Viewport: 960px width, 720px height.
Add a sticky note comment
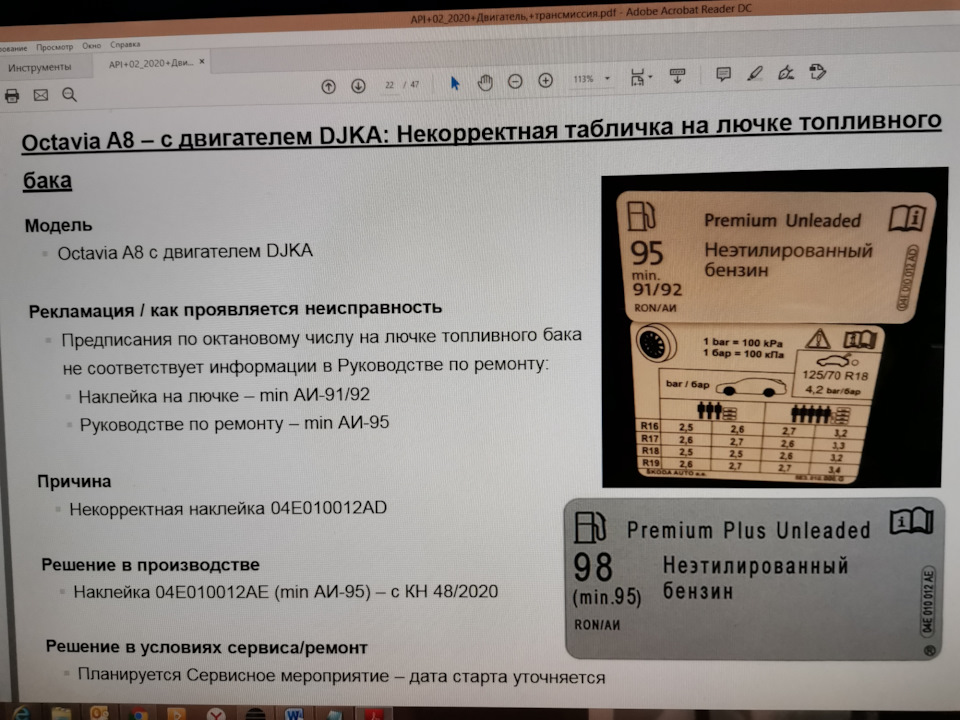[x=723, y=75]
